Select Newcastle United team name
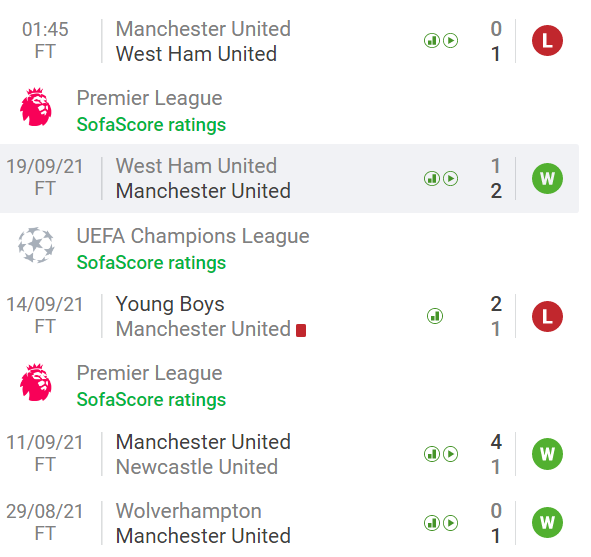591x557 pixels. 197,467
